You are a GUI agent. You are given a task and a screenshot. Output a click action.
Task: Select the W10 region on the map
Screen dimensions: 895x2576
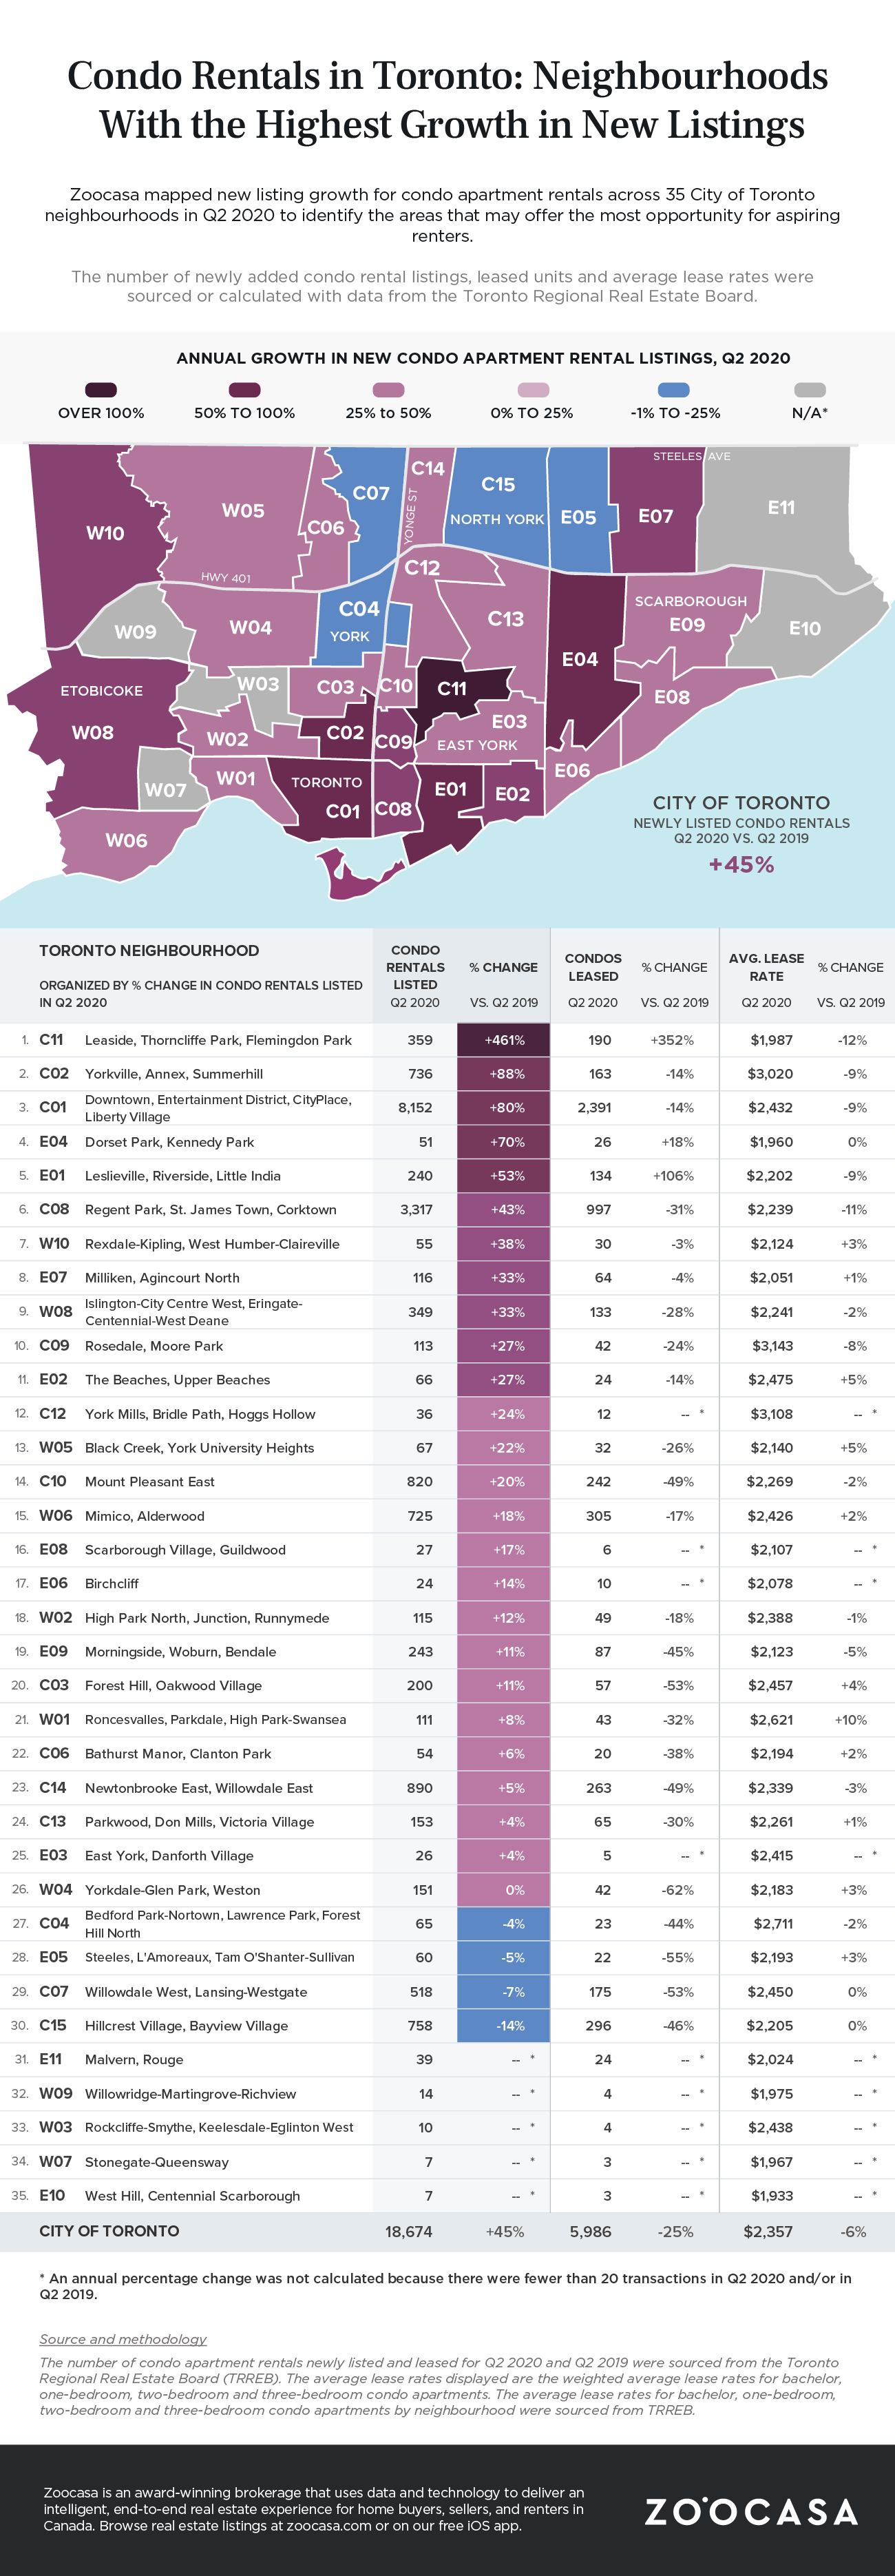click(x=104, y=533)
